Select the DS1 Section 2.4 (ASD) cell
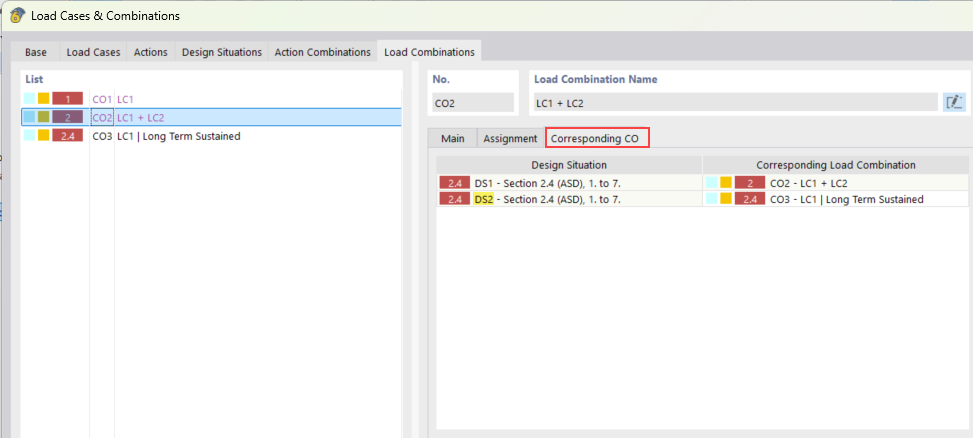The width and height of the screenshot is (973, 438). [569, 182]
